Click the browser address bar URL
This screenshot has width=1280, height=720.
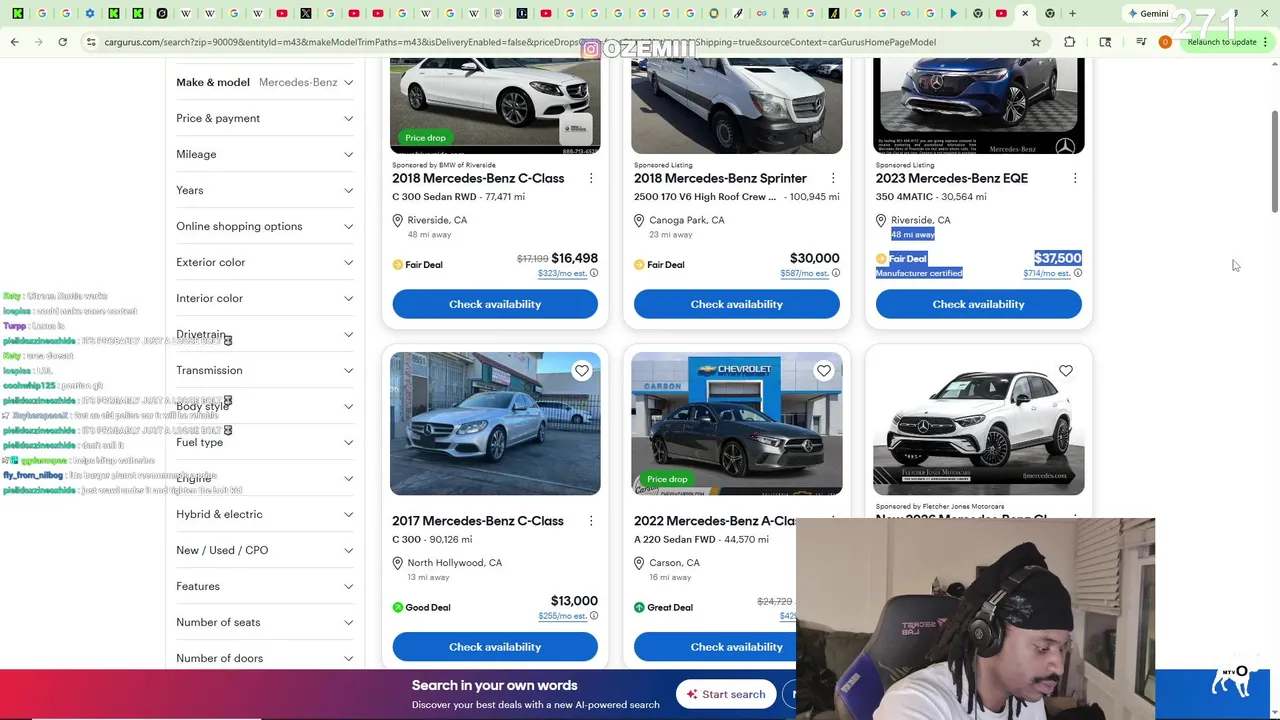(520, 42)
